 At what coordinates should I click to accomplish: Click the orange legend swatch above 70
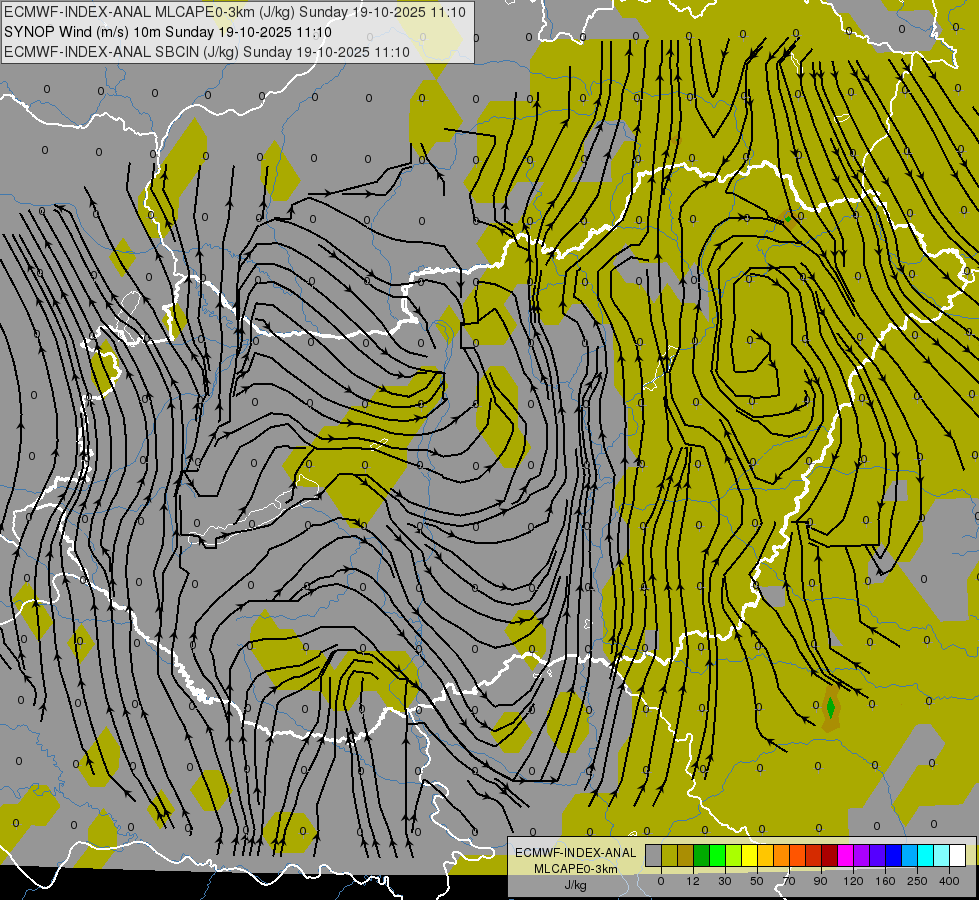tap(782, 855)
